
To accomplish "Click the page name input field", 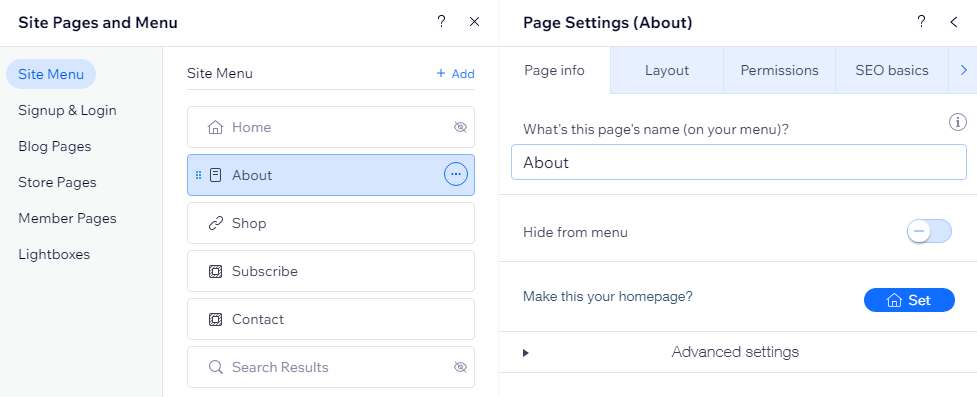I will 738,163.
